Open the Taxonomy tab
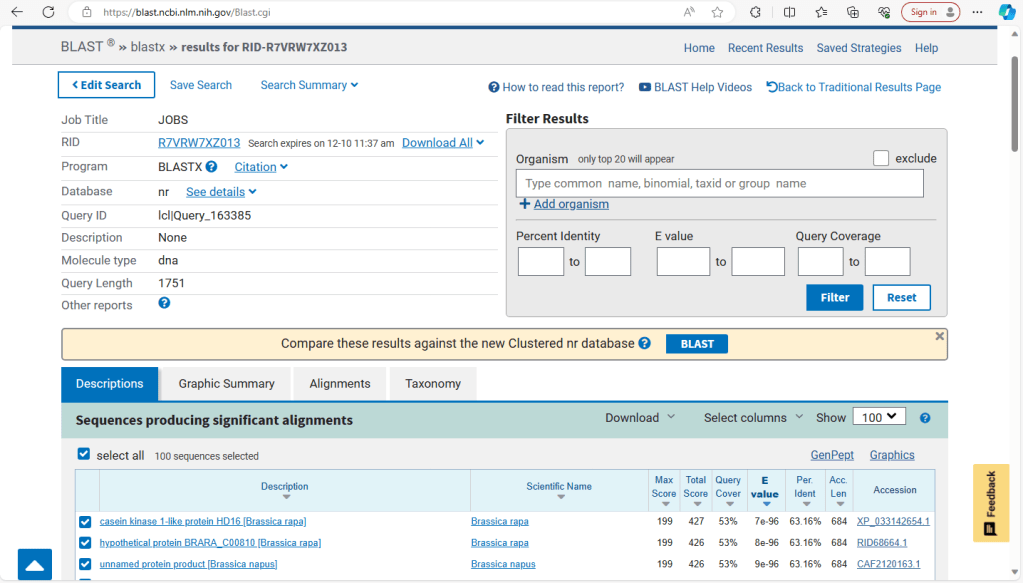The width and height of the screenshot is (1023, 583). [x=433, y=384]
